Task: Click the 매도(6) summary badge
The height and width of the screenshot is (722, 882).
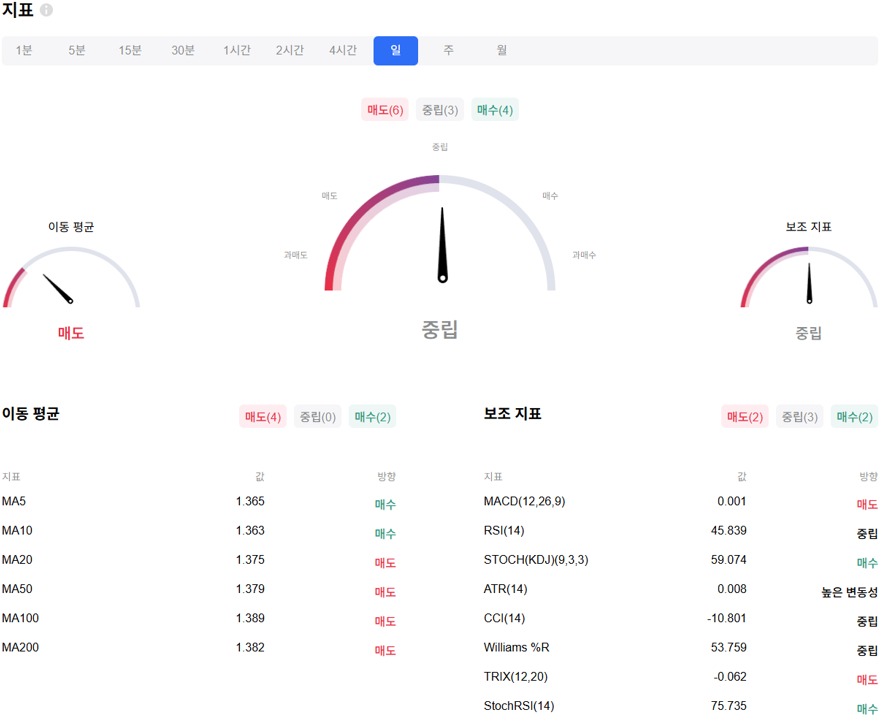Action: pos(385,110)
